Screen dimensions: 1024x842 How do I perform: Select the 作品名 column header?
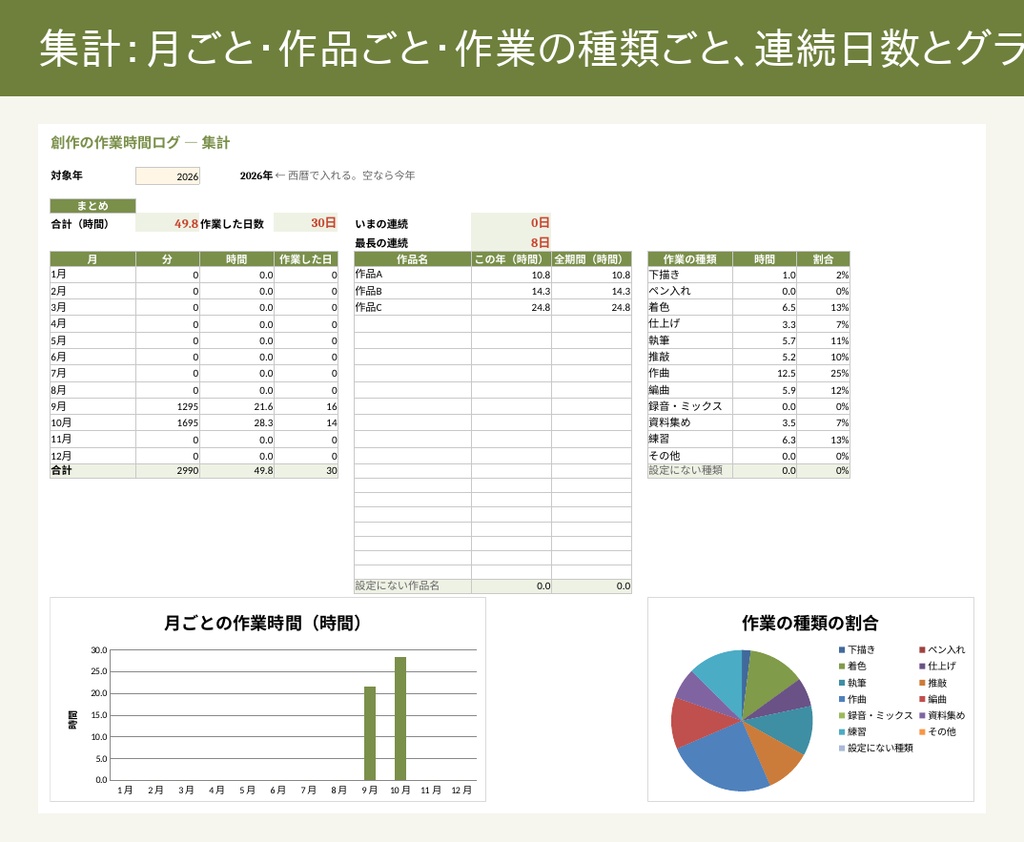coord(413,259)
